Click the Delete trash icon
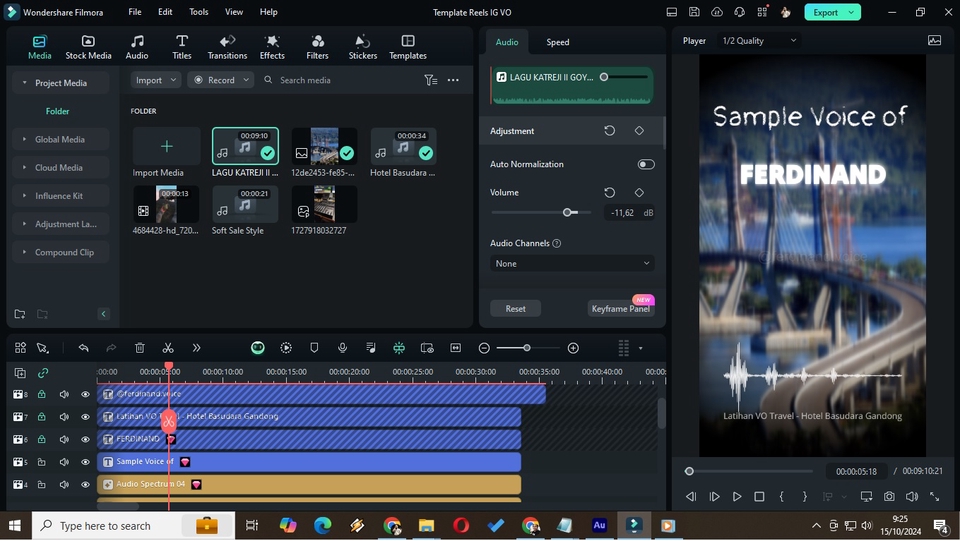Image resolution: width=960 pixels, height=541 pixels. coord(140,348)
